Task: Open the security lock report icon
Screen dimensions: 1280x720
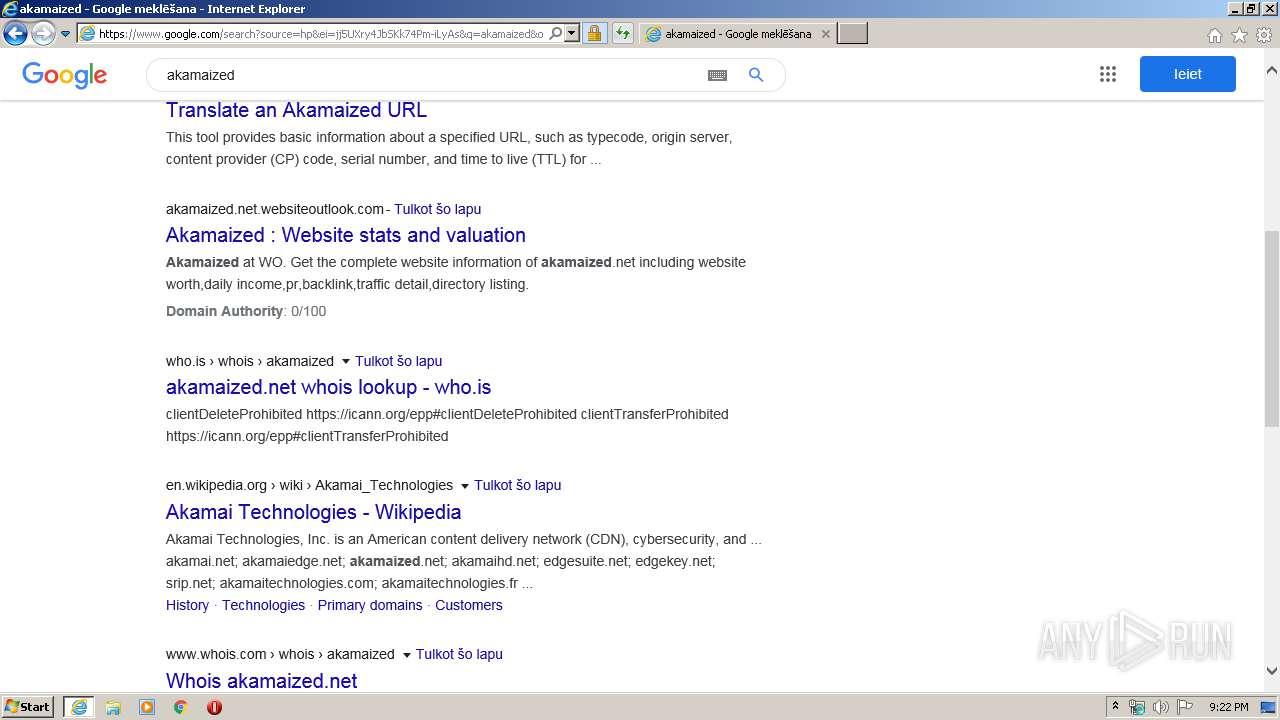Action: [x=594, y=33]
